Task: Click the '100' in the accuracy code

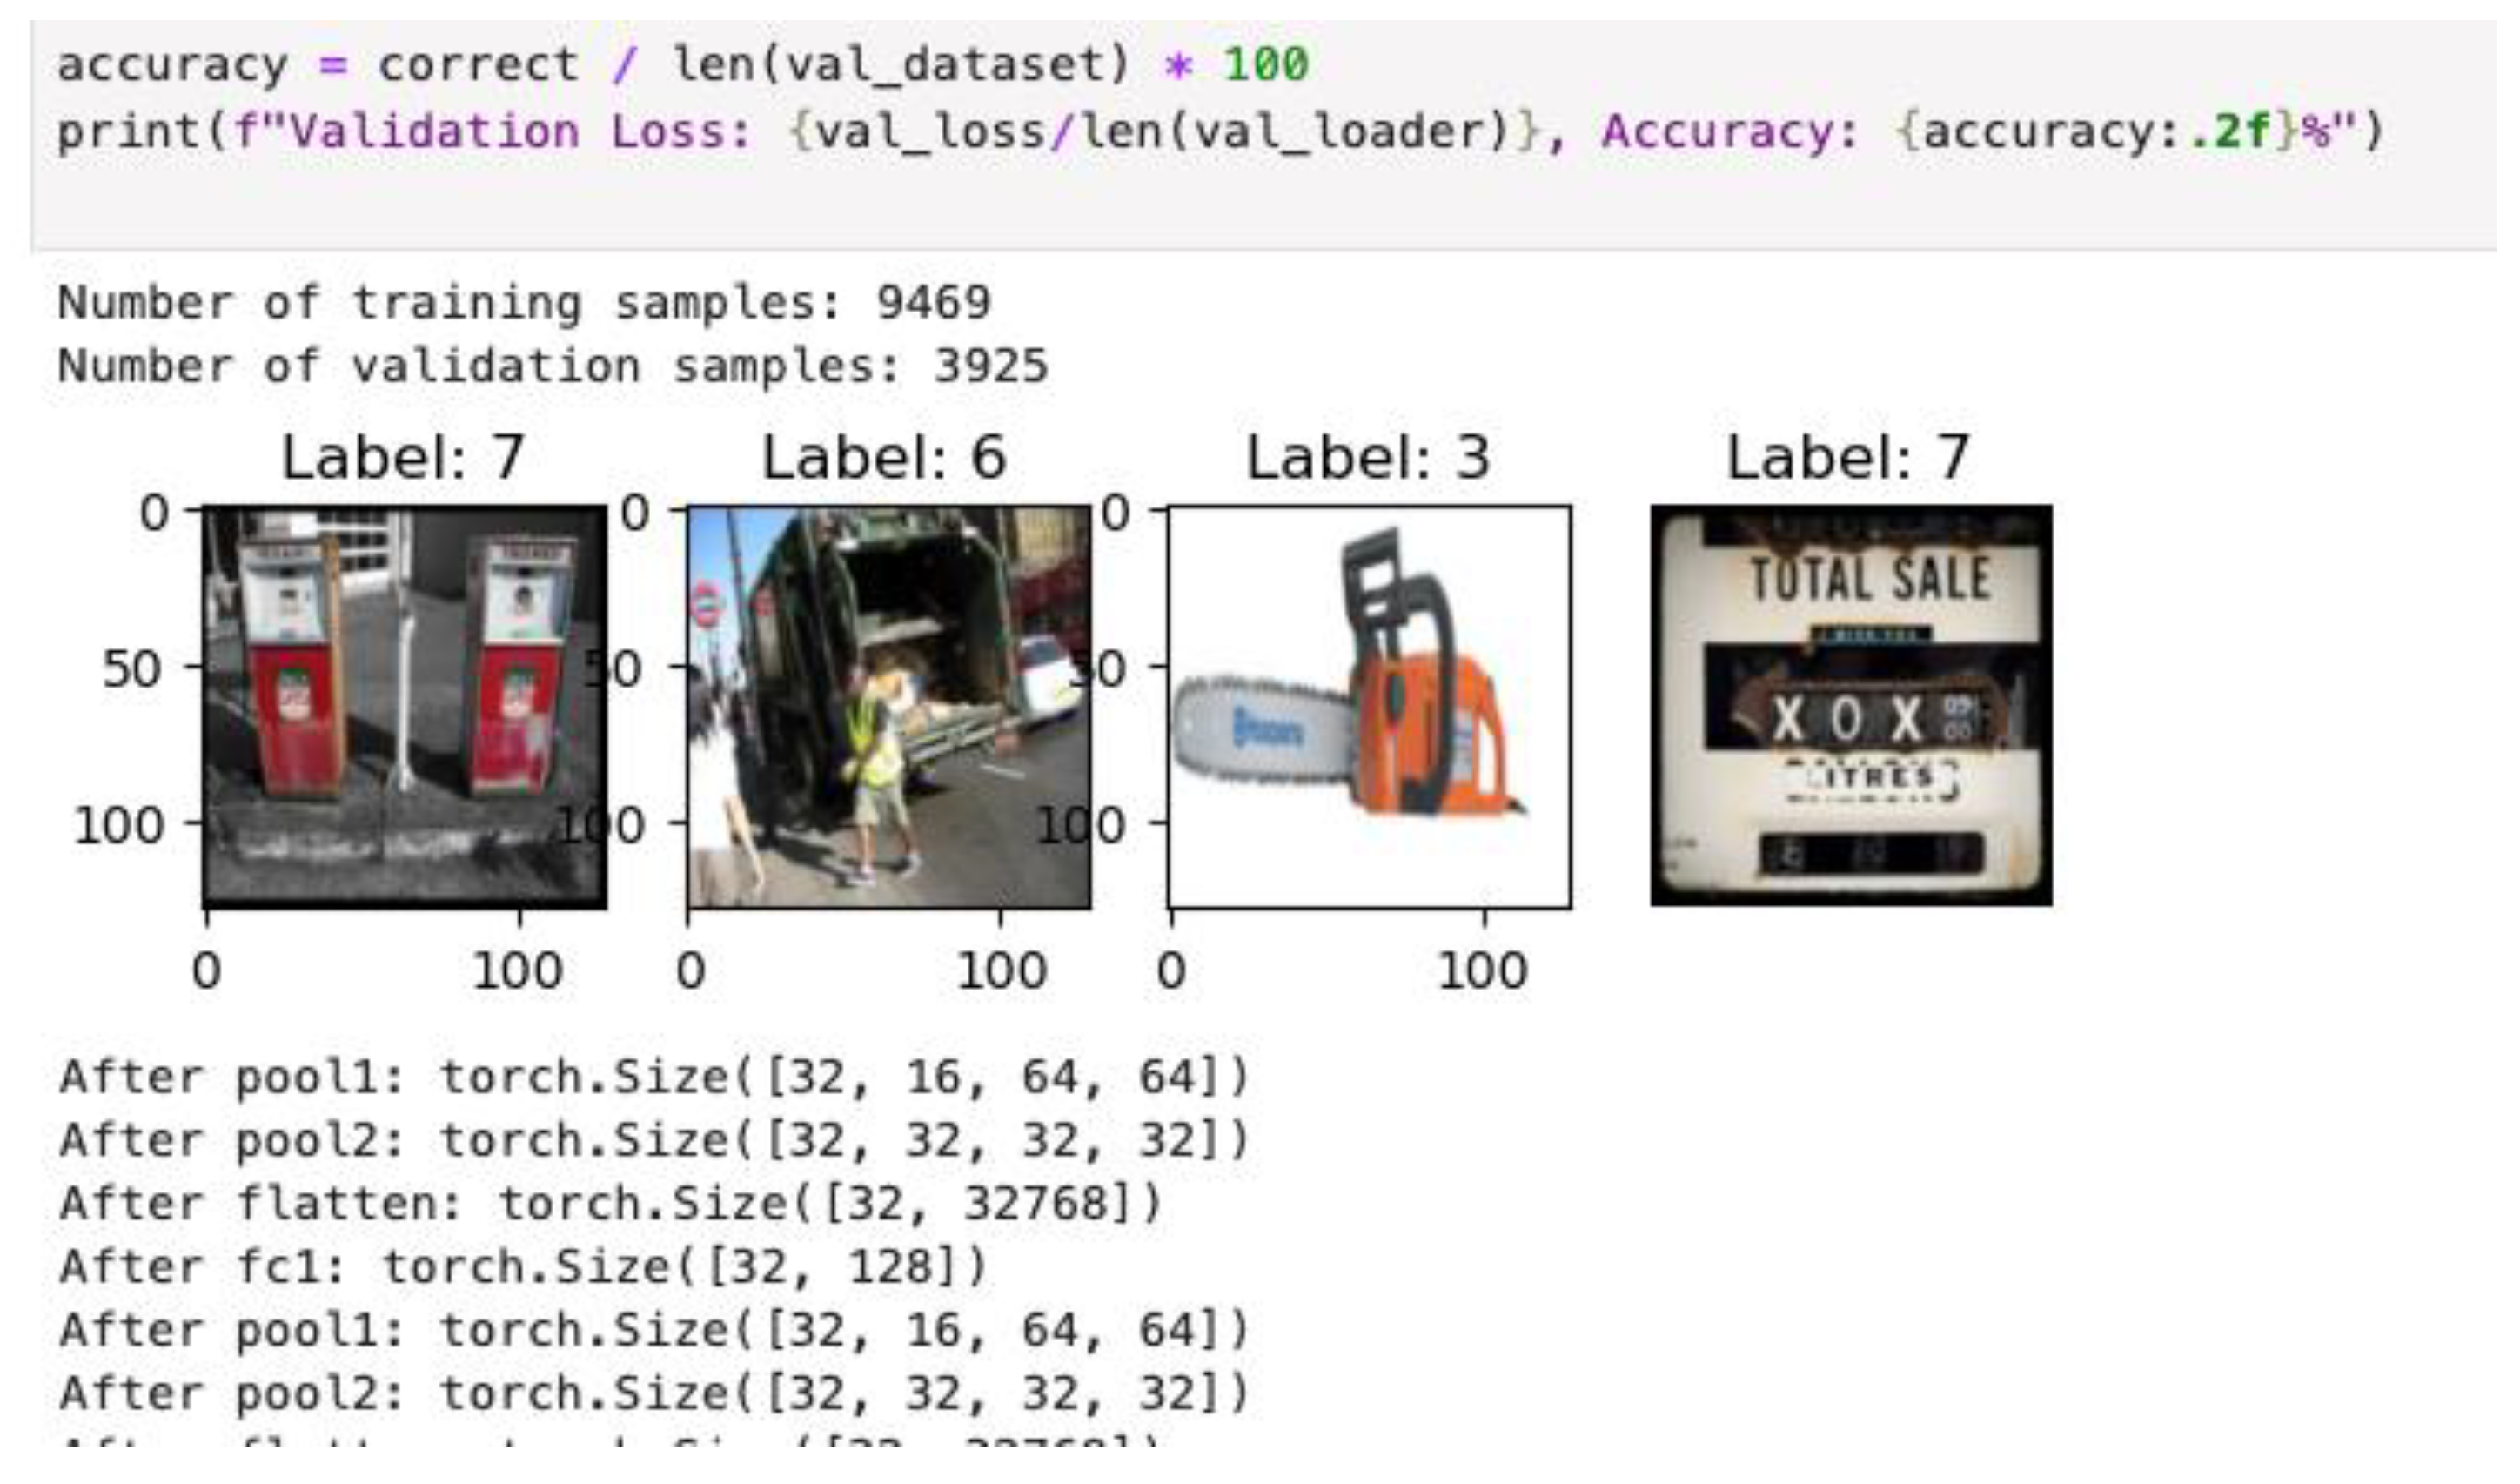Action: coord(1265,66)
